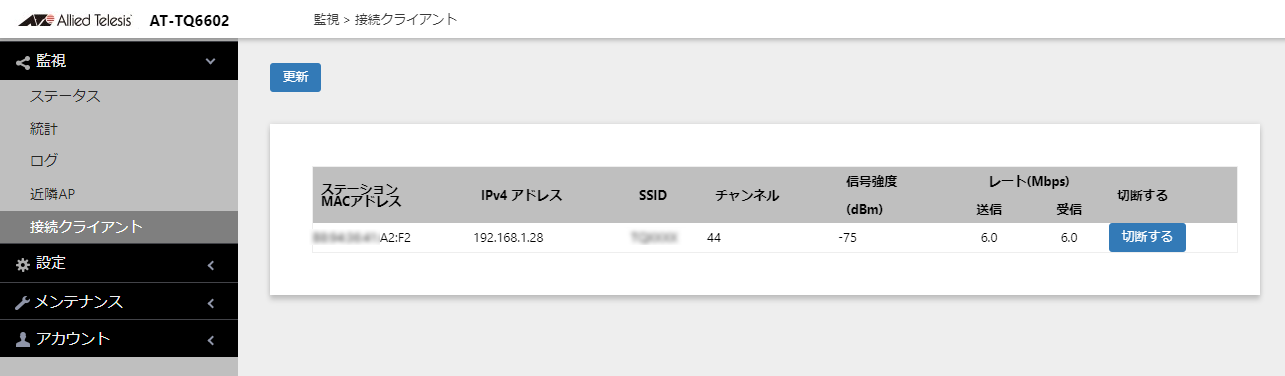Click the gear icon beside 設定
Image resolution: width=1285 pixels, height=376 pixels.
[x=24, y=264]
